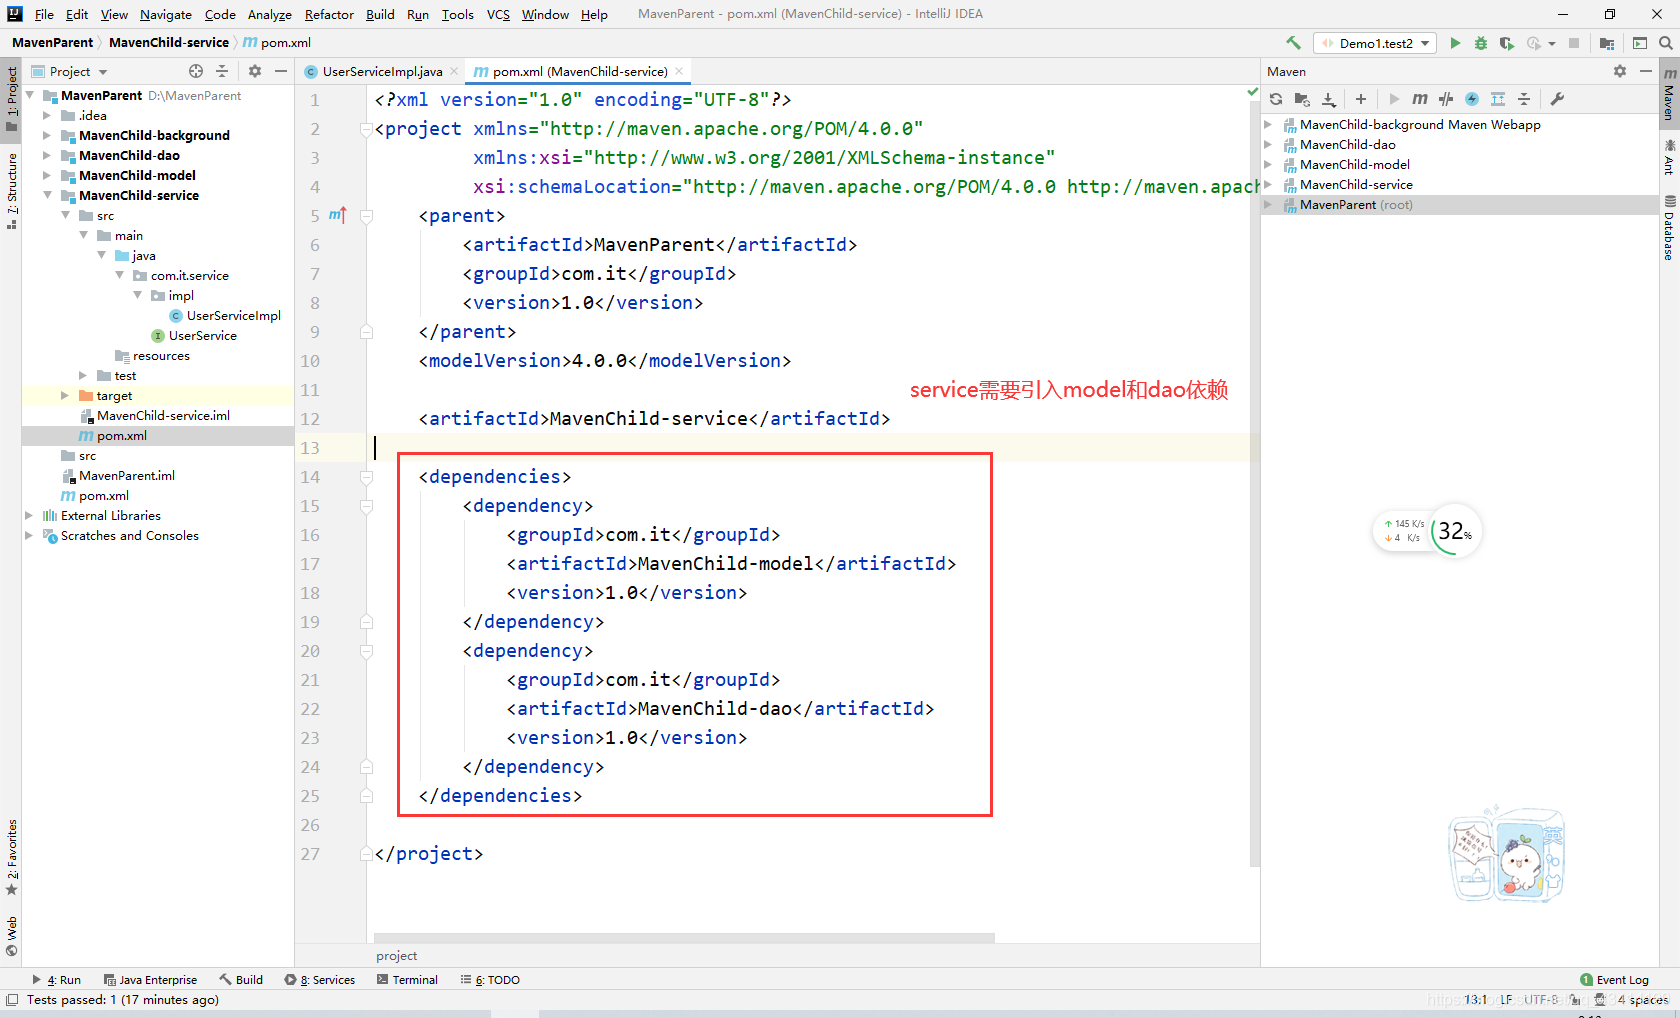Hide the Maven tool window
Screen dimensions: 1680x1018
[x=1646, y=71]
